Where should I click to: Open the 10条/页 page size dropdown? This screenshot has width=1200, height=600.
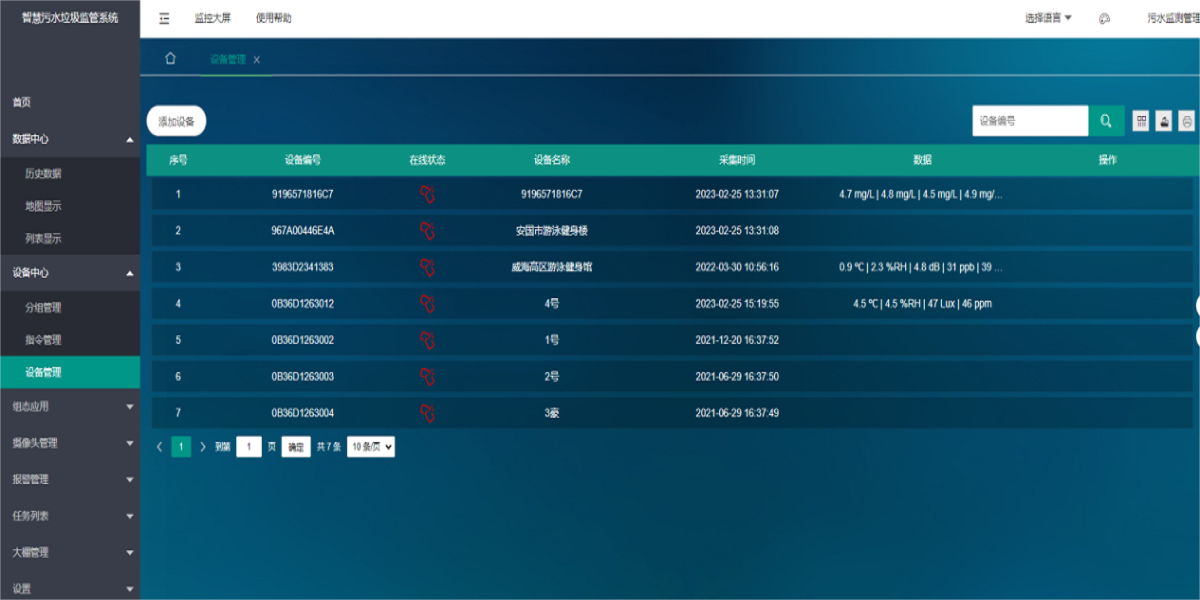(371, 447)
